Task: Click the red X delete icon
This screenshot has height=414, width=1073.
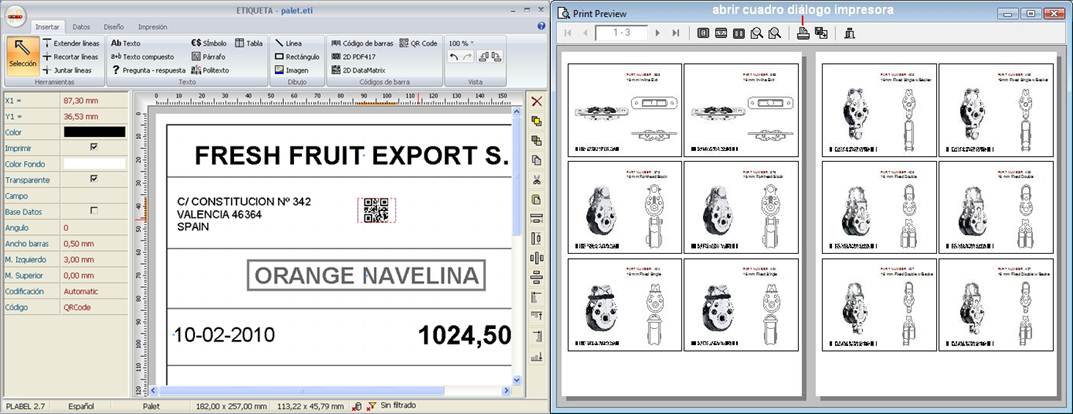Action: [536, 101]
